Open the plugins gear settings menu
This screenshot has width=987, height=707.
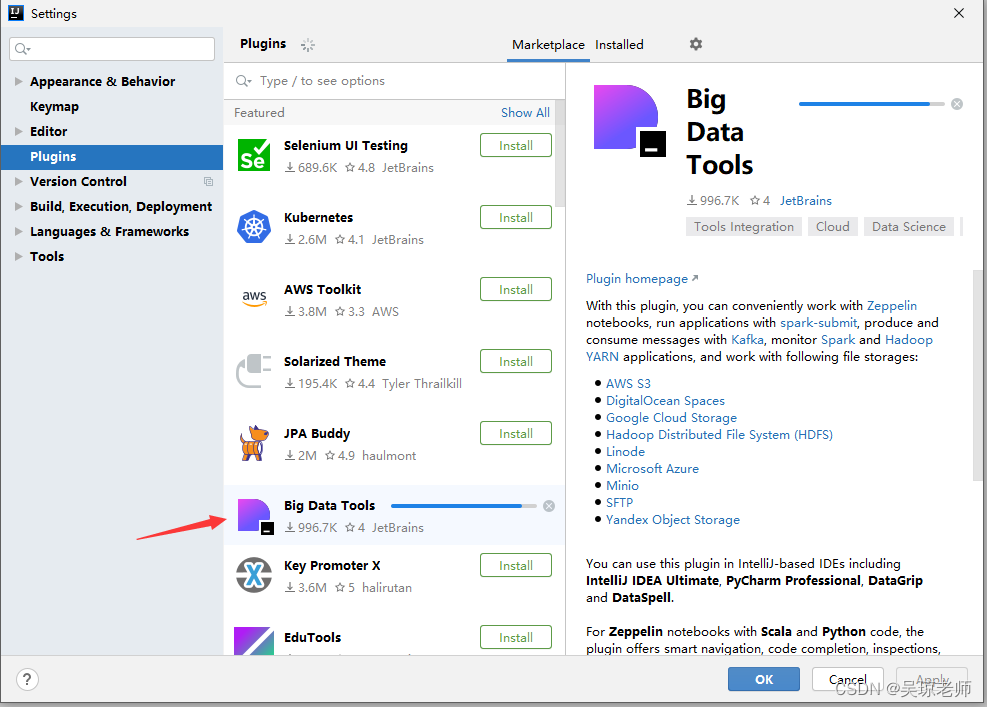(696, 44)
